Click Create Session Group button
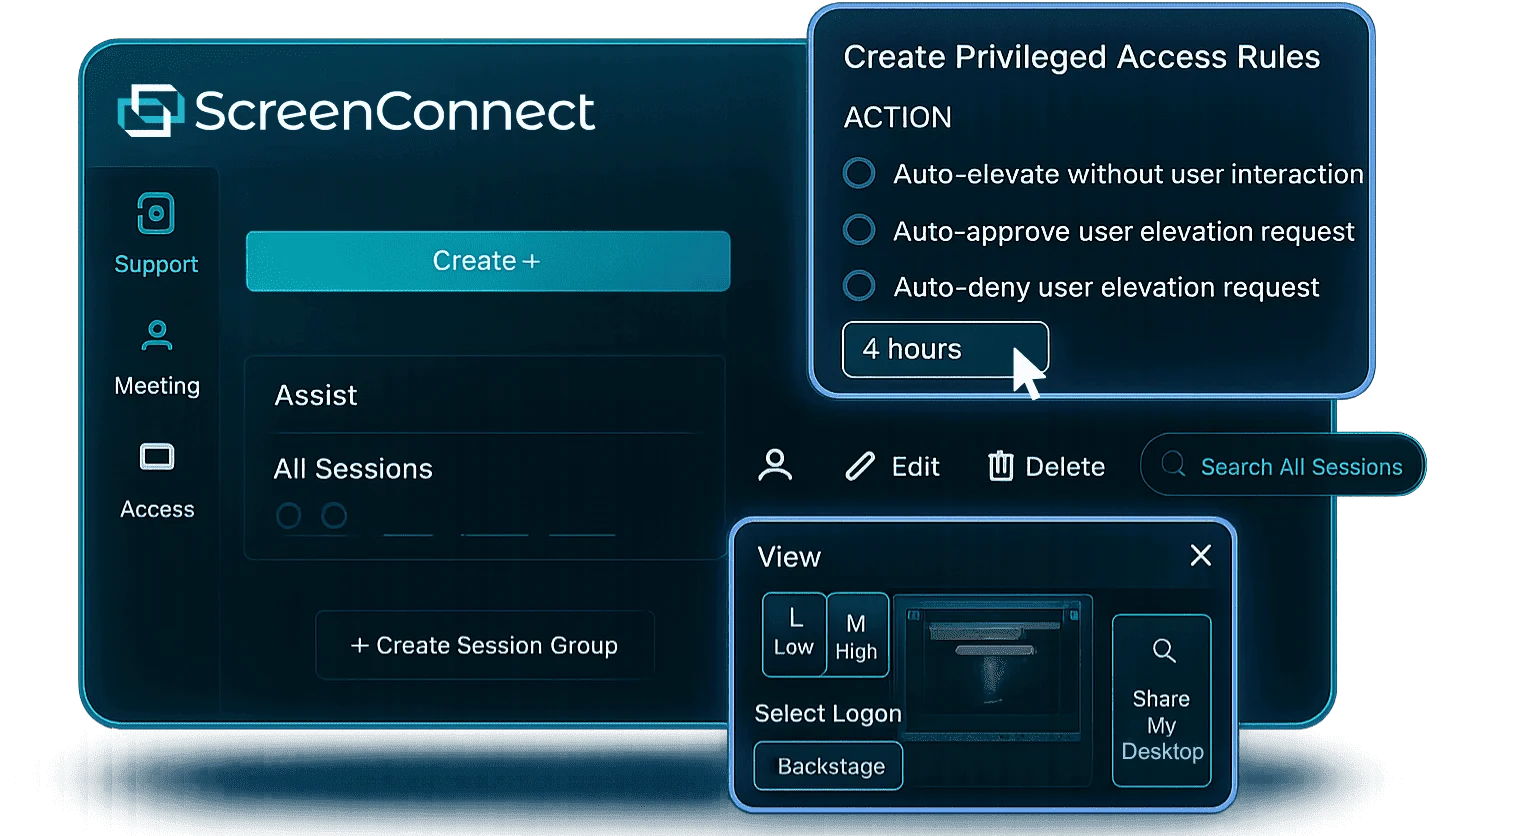This screenshot has height=836, width=1536. 485,645
